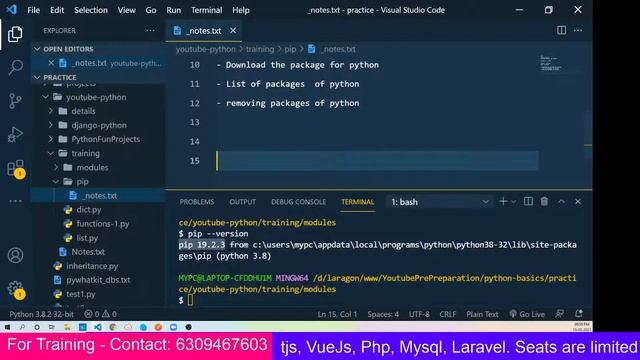
Task: Split the editor to the right
Action: (x=561, y=30)
